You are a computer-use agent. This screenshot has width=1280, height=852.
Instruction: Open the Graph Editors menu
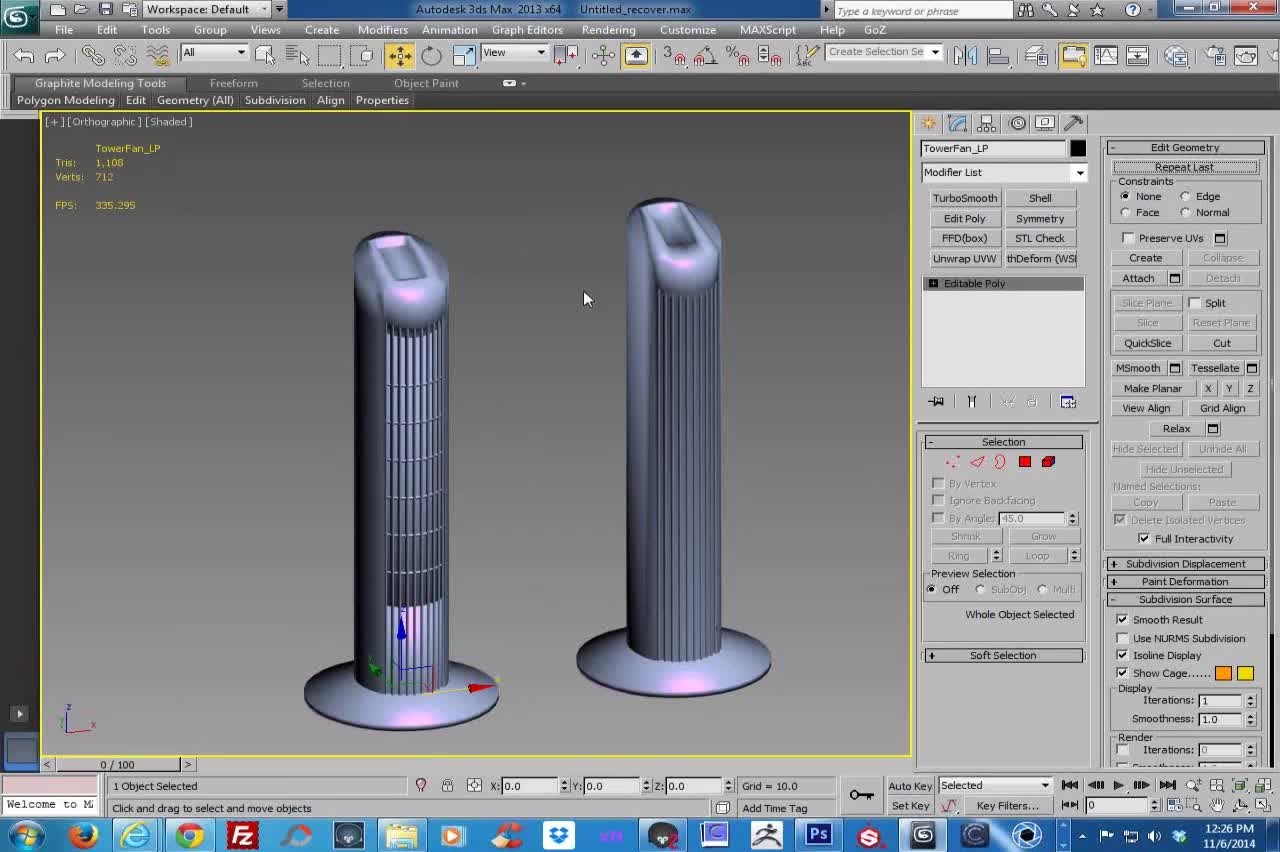tap(527, 30)
